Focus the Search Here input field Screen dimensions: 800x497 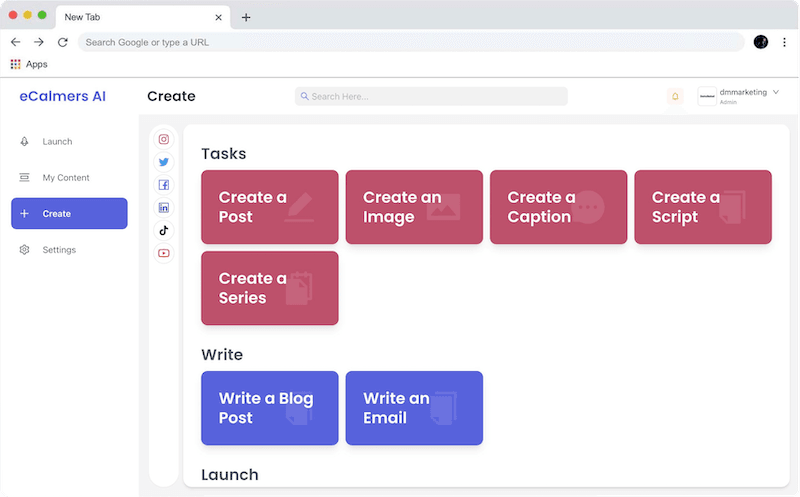(x=431, y=96)
